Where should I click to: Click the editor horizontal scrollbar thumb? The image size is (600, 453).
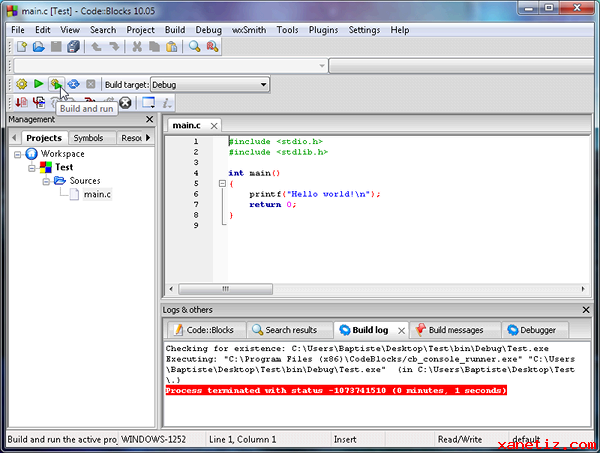point(225,289)
